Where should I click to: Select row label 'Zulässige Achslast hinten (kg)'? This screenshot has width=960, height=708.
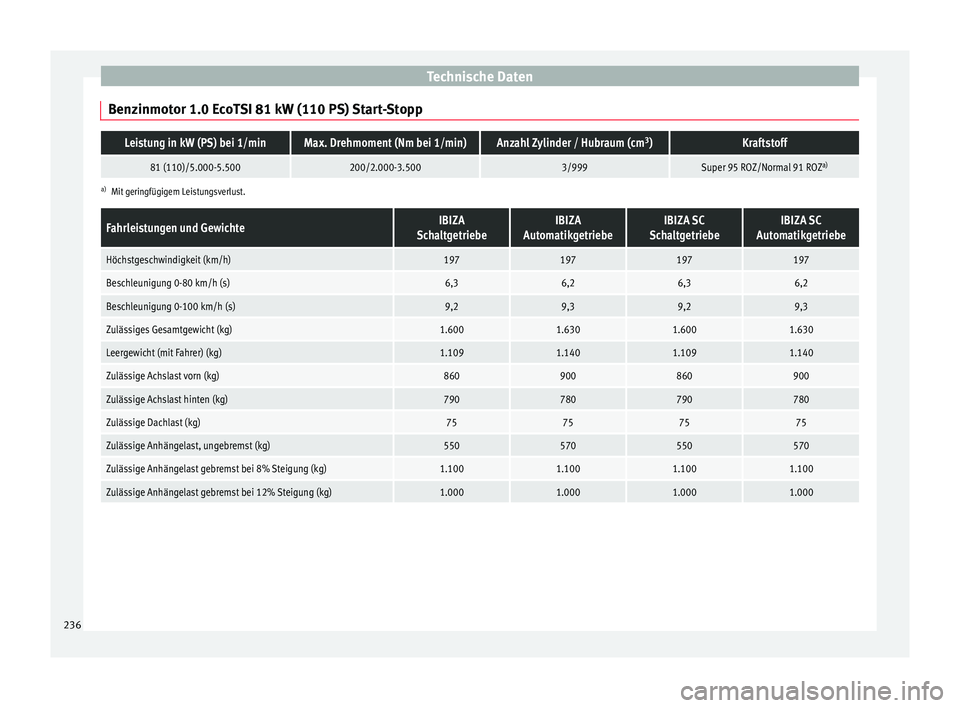[x=167, y=399]
